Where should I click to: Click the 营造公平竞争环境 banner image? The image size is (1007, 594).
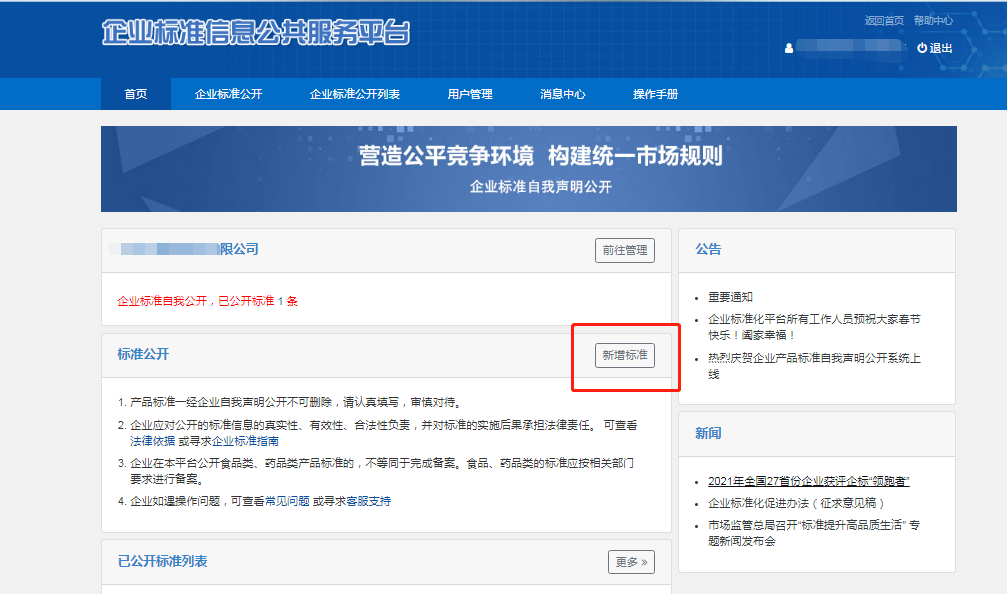pyautogui.click(x=528, y=168)
